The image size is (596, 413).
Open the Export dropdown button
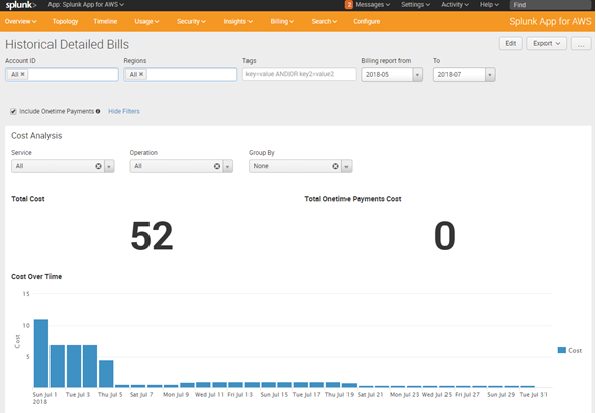(x=546, y=43)
